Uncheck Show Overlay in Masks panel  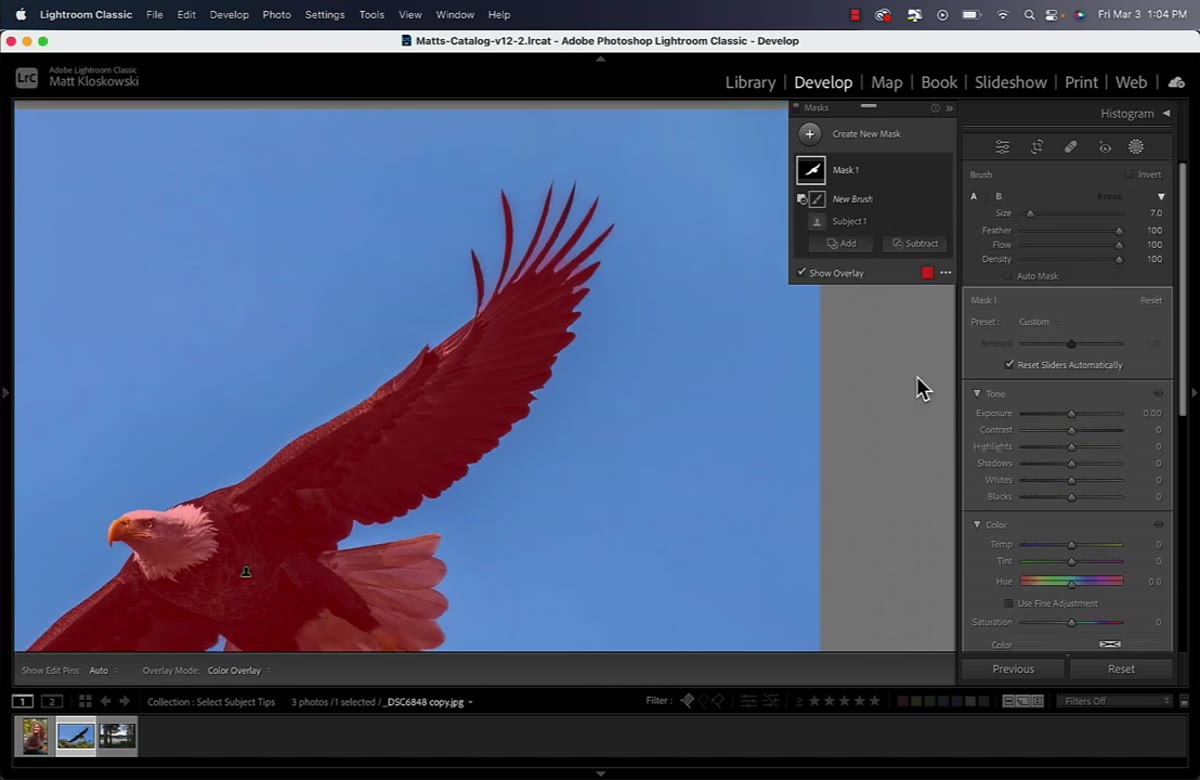[x=801, y=272]
